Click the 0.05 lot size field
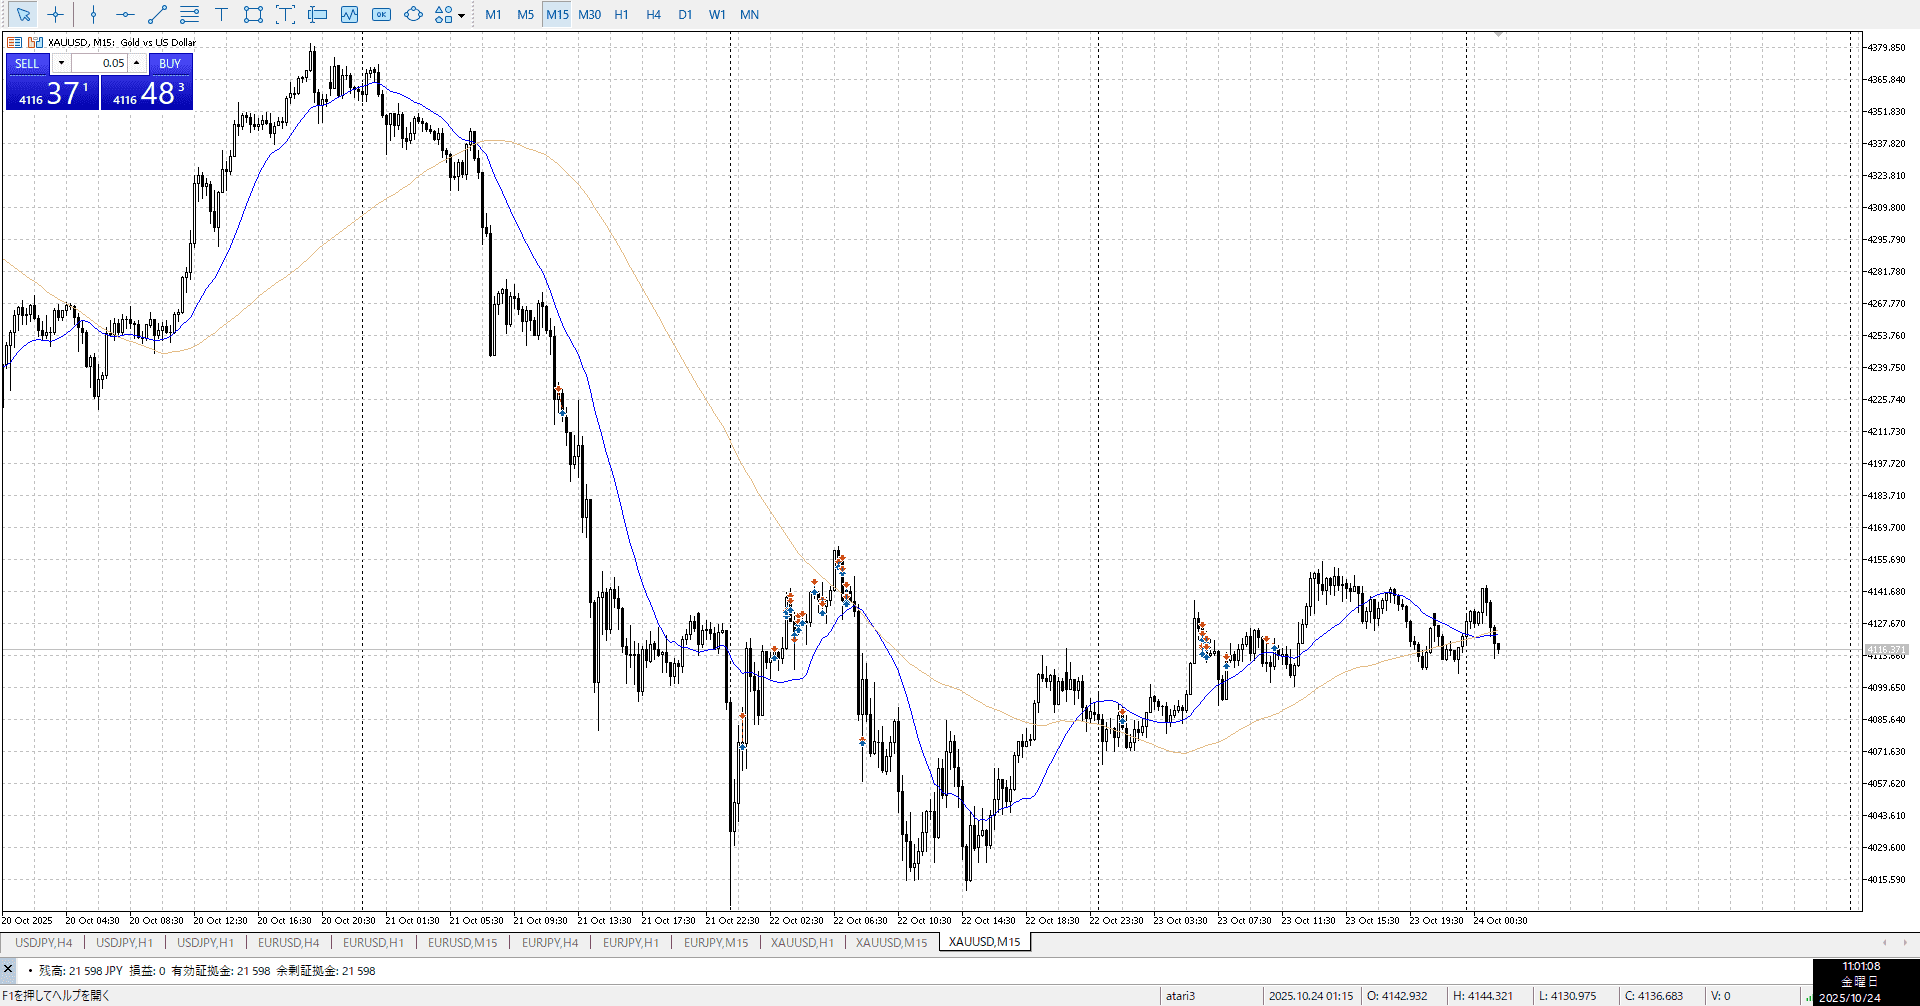 [100, 63]
